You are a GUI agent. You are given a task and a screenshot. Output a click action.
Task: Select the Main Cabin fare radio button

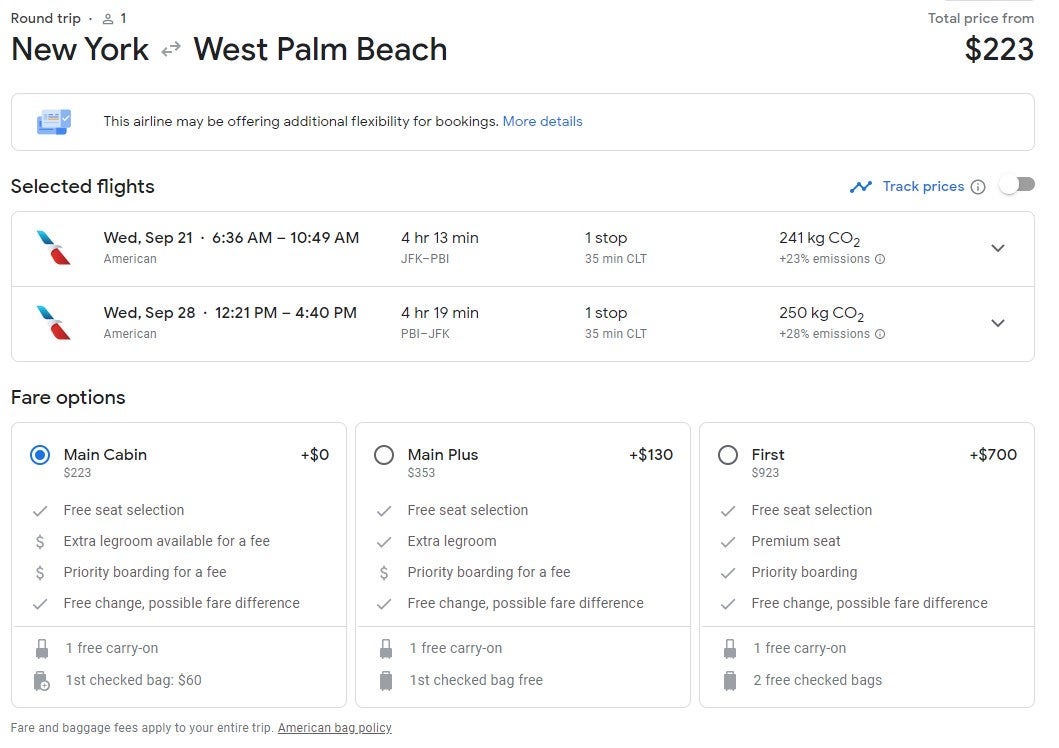40,455
